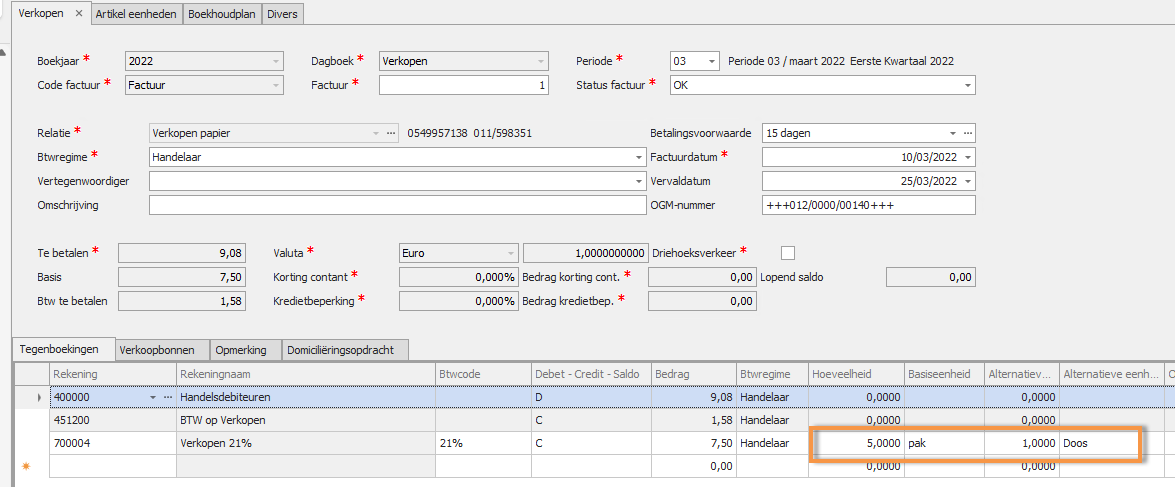The image size is (1175, 487).
Task: Select the 1,0000 alternative quantity cell
Action: (x=1021, y=443)
